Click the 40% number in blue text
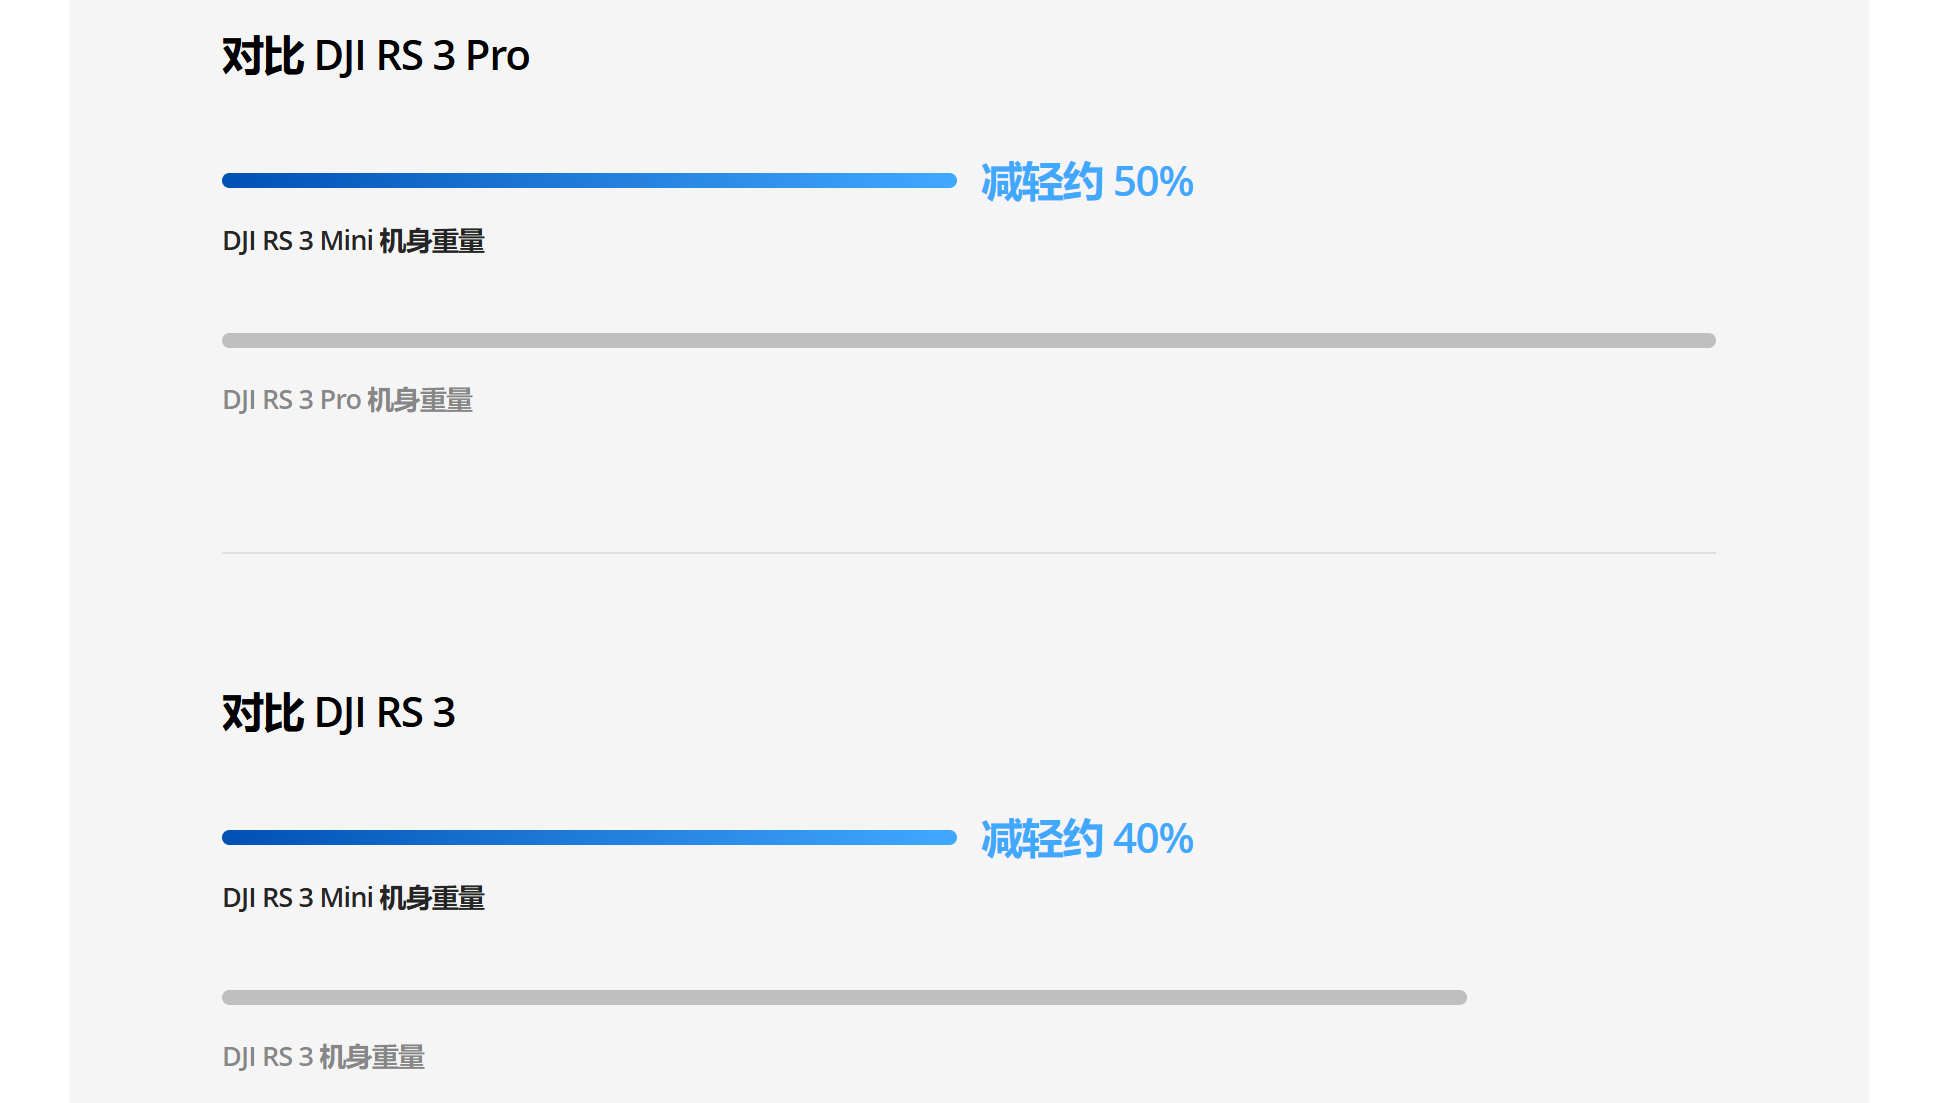The image size is (1960, 1103). pos(1153,839)
